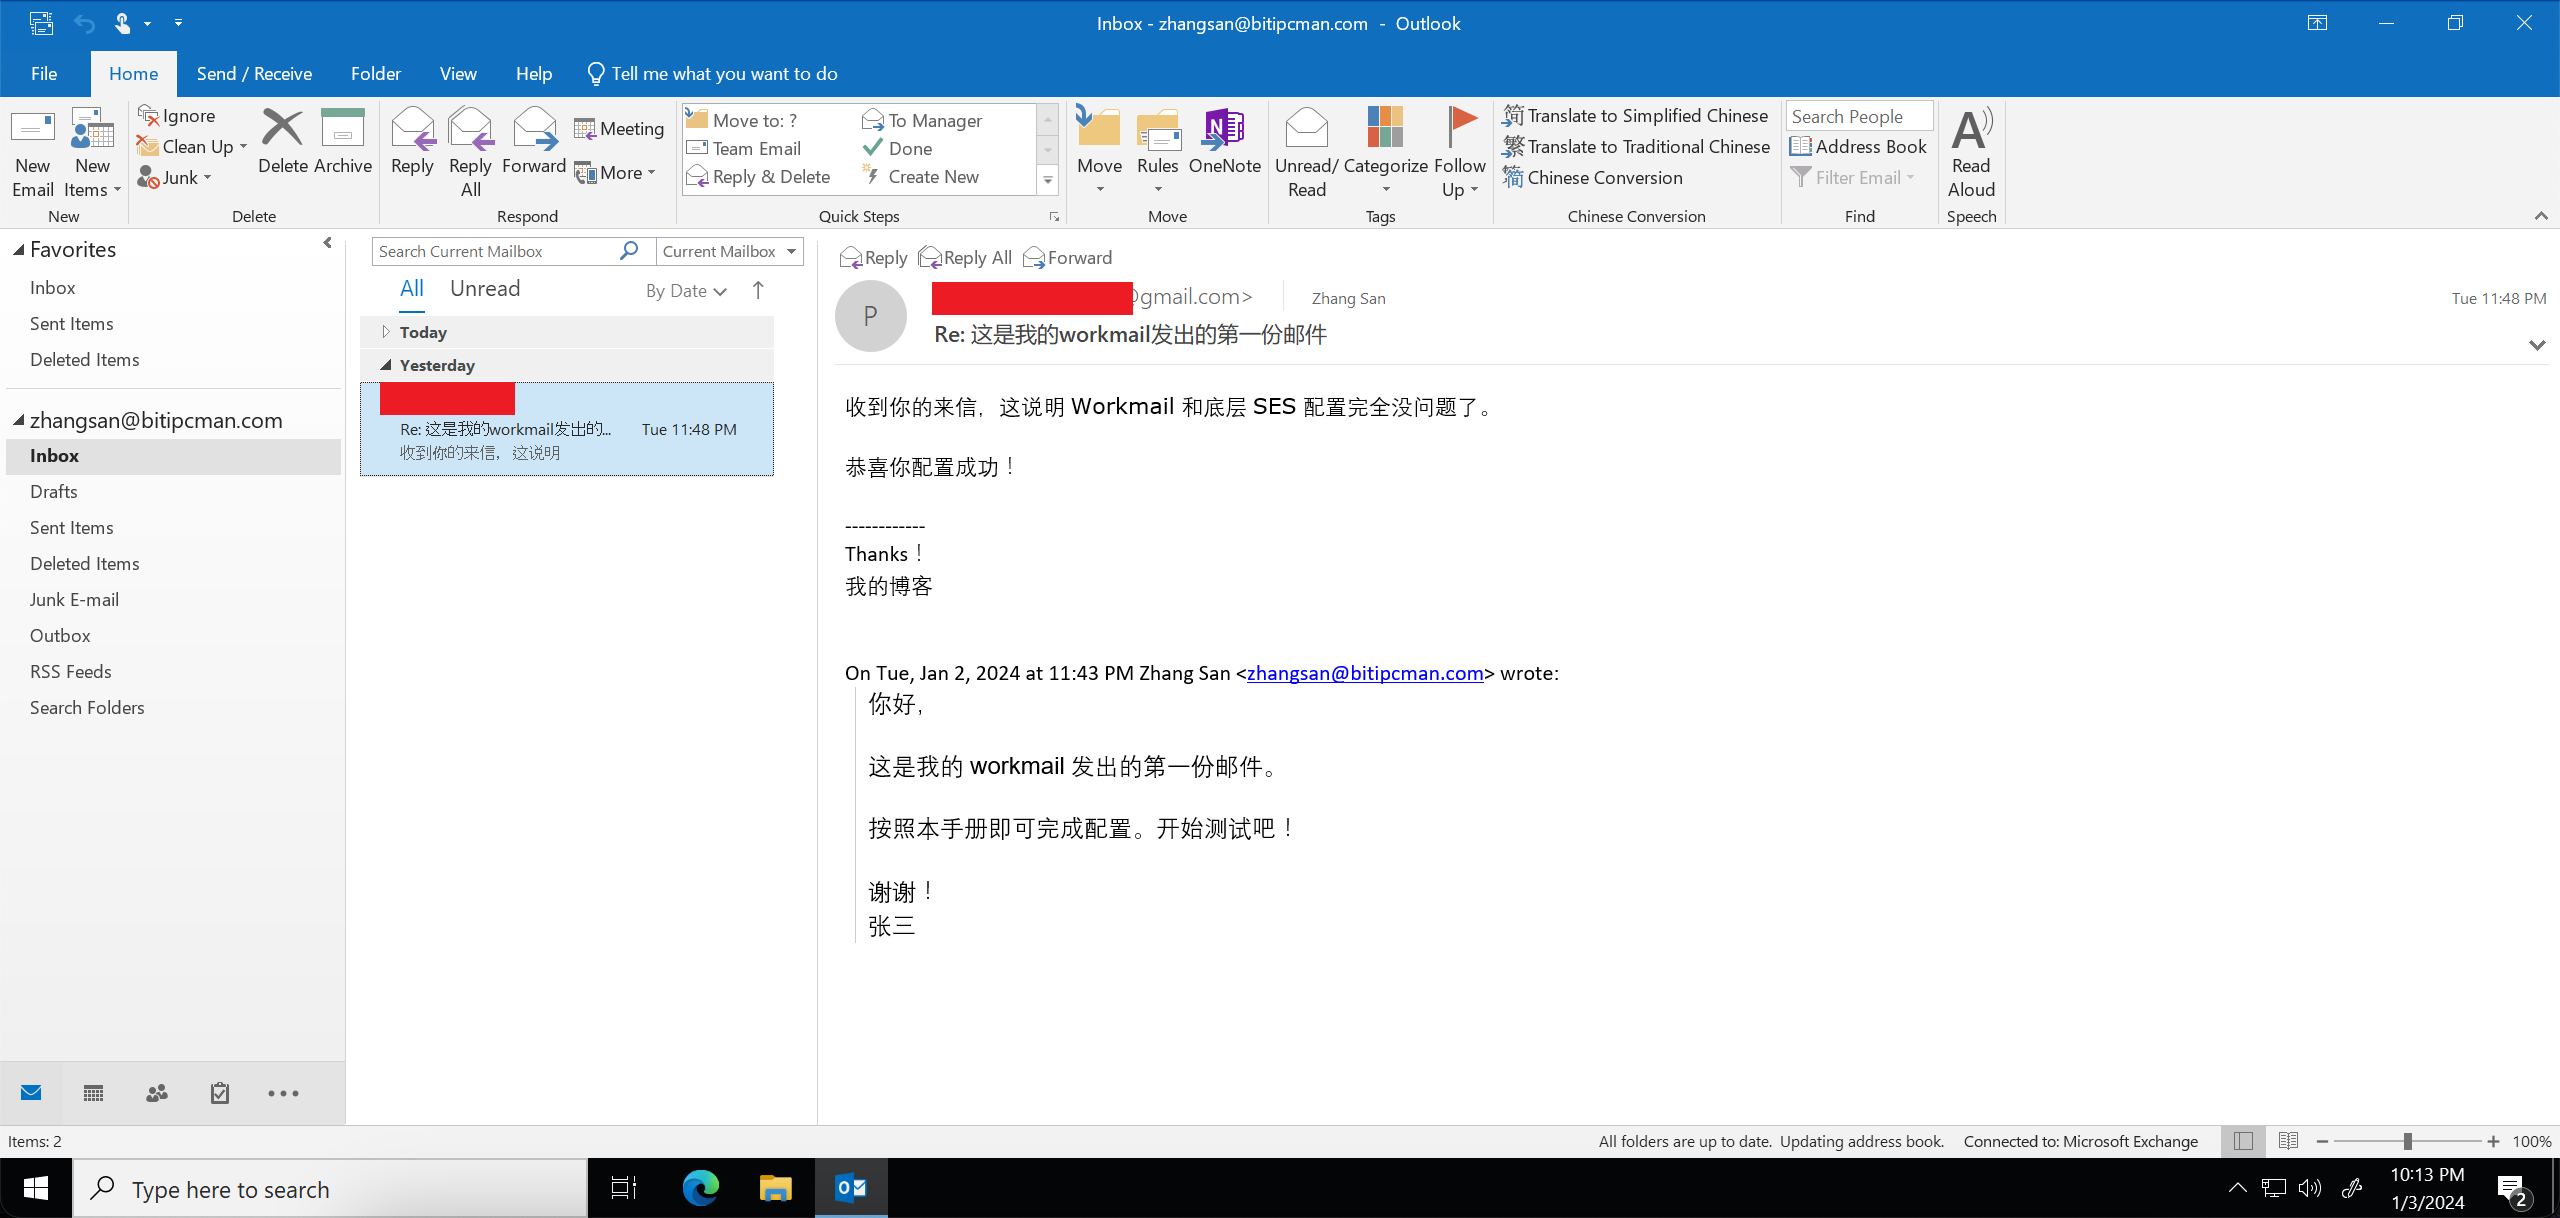Ignore this conversation
Viewport: 2560px width, 1218px height.
pos(177,116)
